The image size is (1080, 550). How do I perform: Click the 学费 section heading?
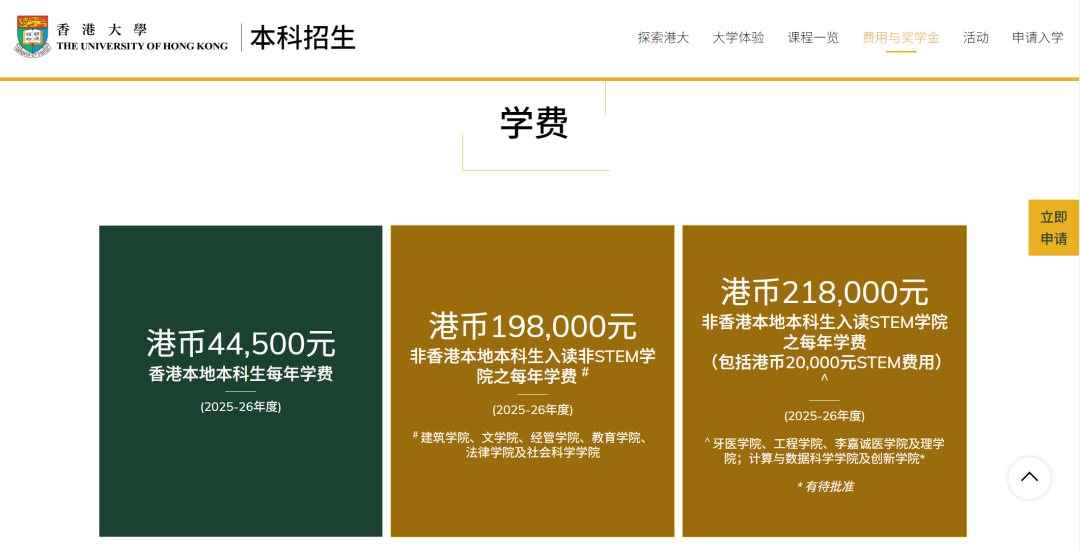534,123
